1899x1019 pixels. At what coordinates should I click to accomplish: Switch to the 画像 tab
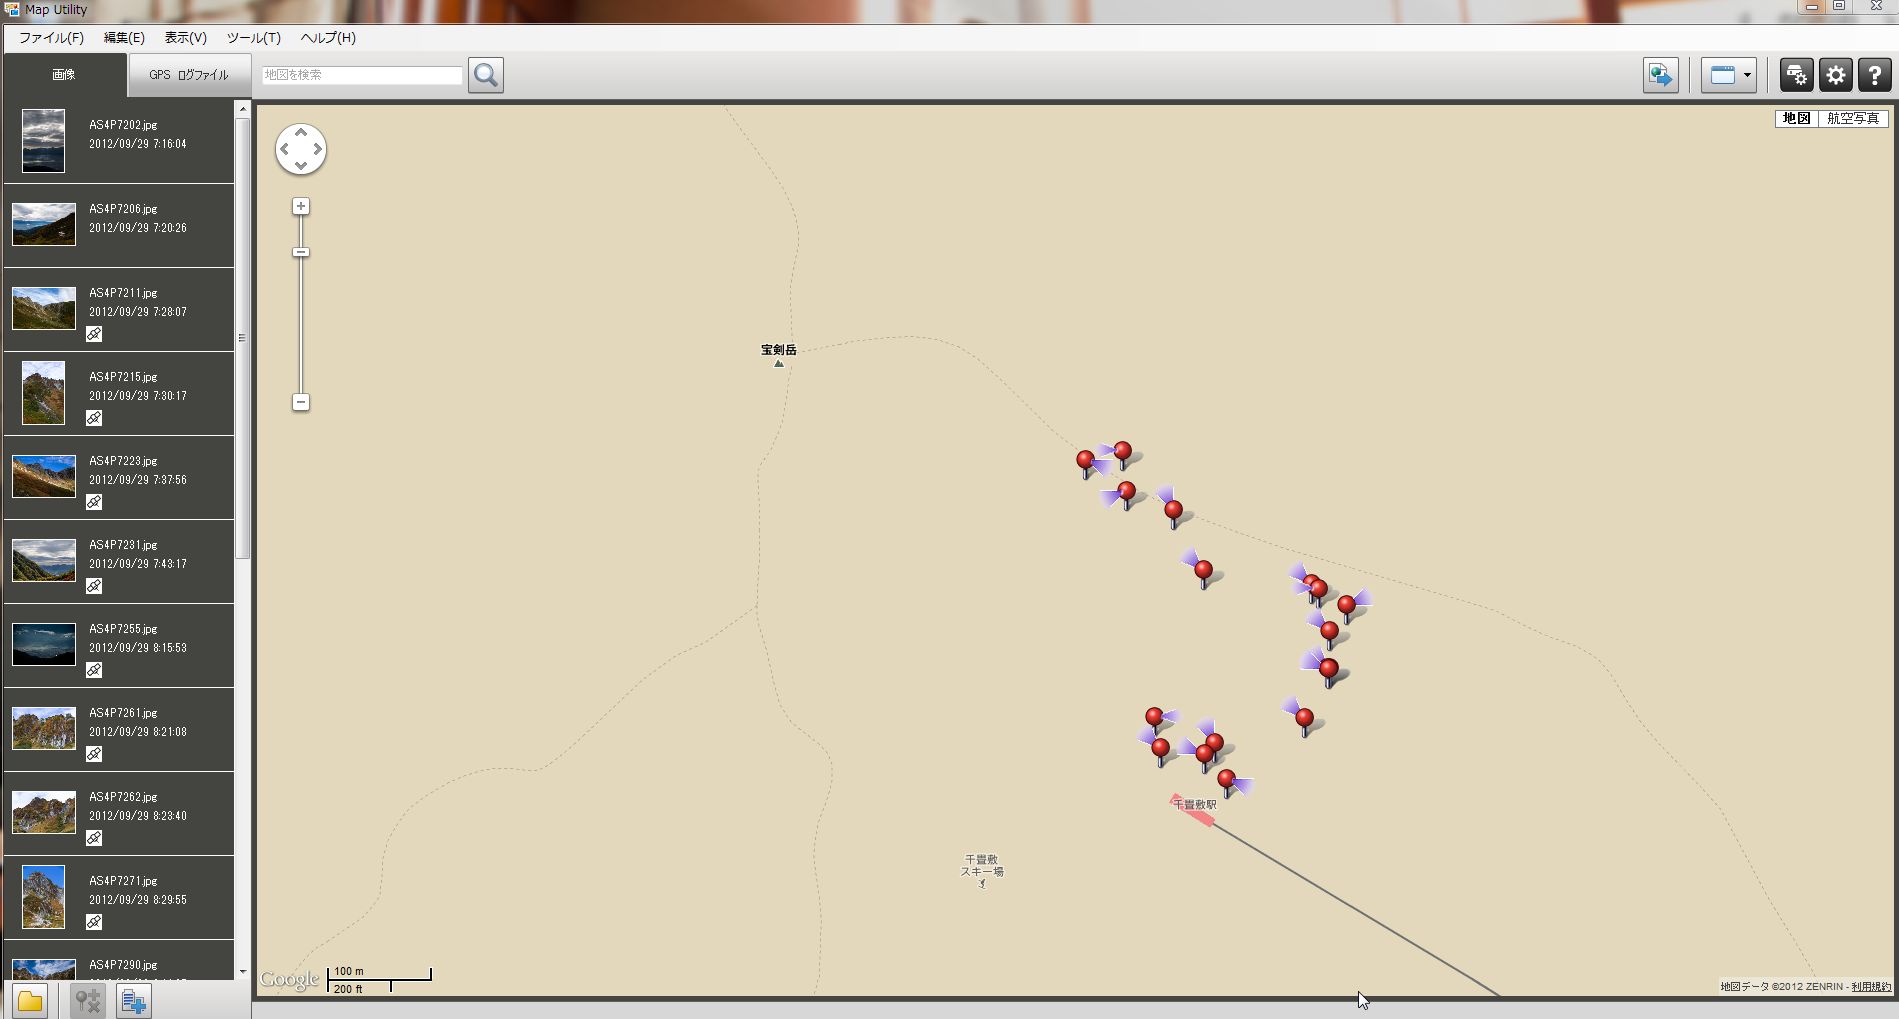click(64, 75)
